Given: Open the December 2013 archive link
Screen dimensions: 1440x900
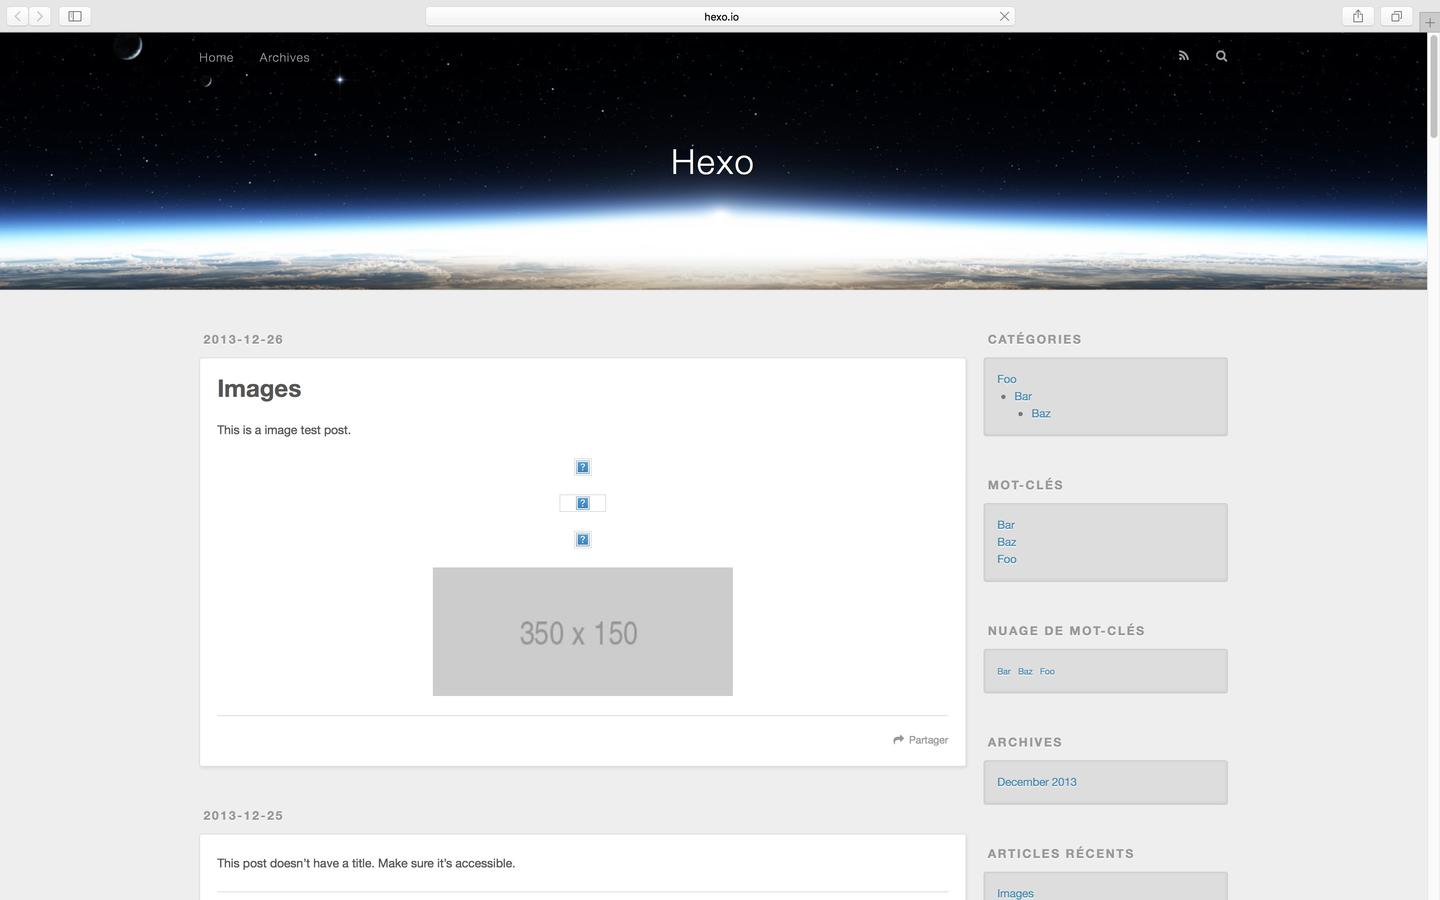Looking at the screenshot, I should [x=1036, y=781].
